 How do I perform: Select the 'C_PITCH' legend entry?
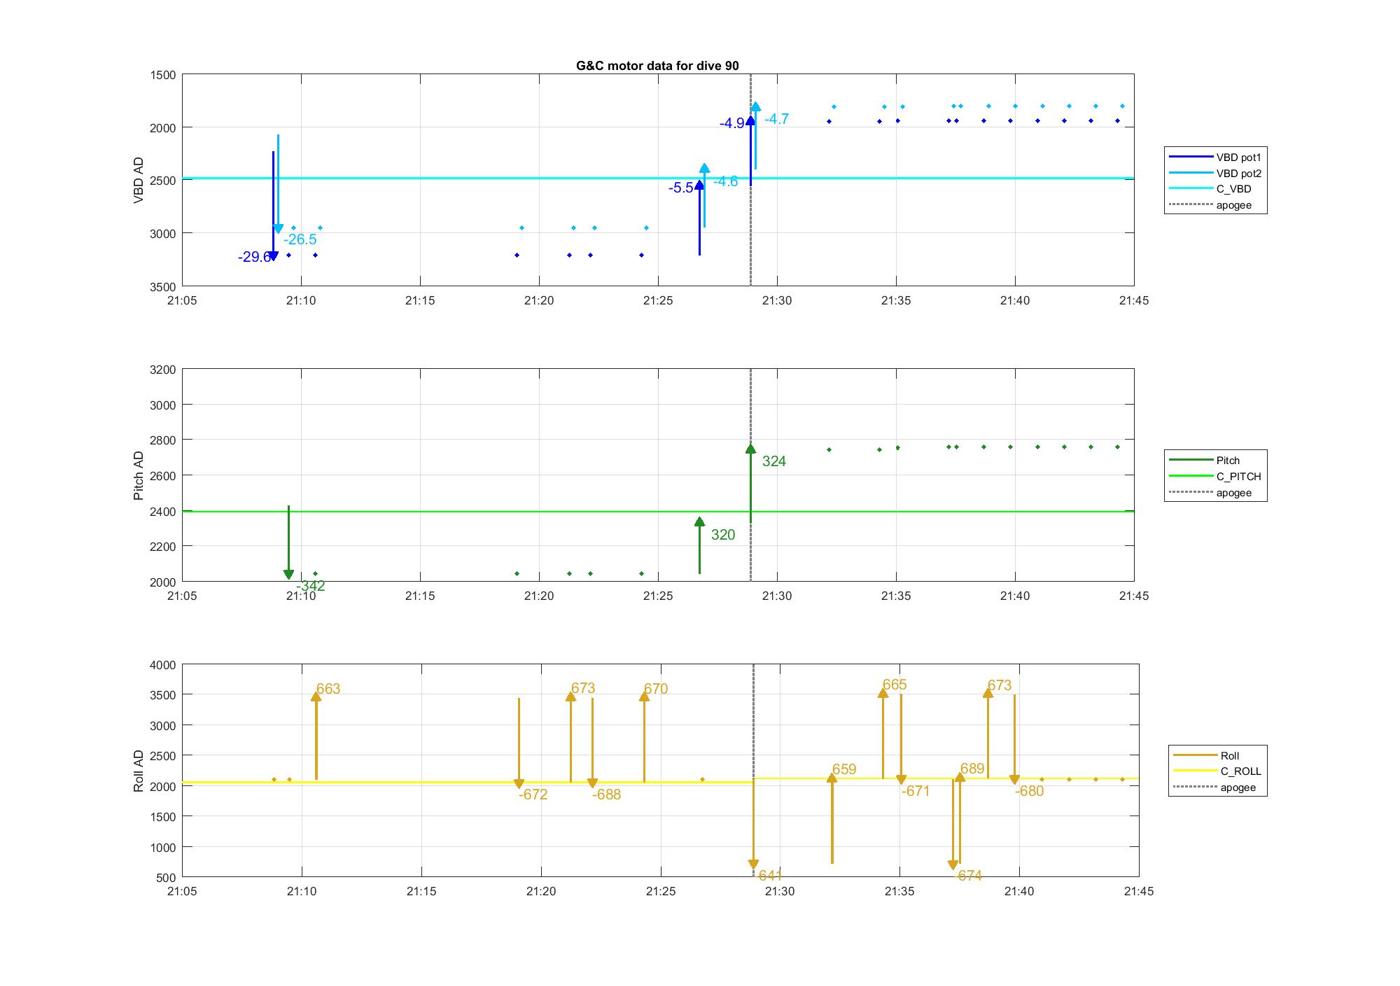coord(1216,476)
